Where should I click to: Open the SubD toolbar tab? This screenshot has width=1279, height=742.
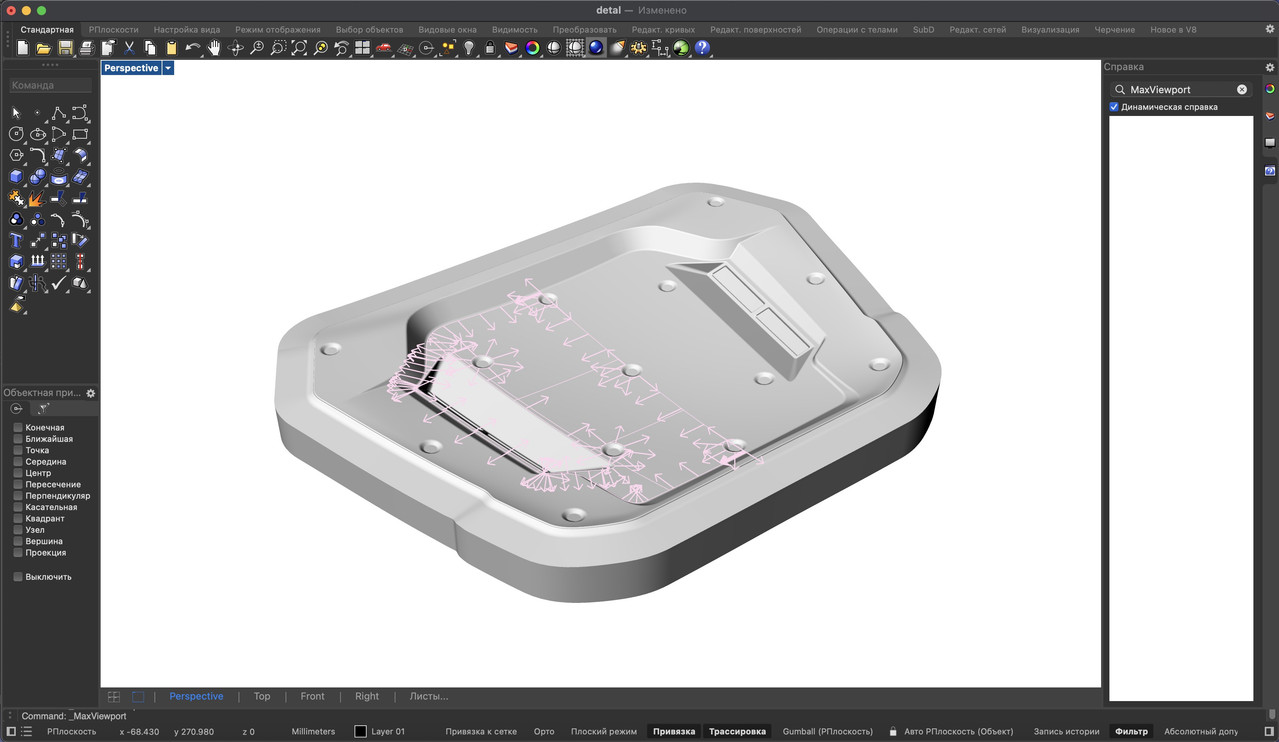pyautogui.click(x=924, y=30)
